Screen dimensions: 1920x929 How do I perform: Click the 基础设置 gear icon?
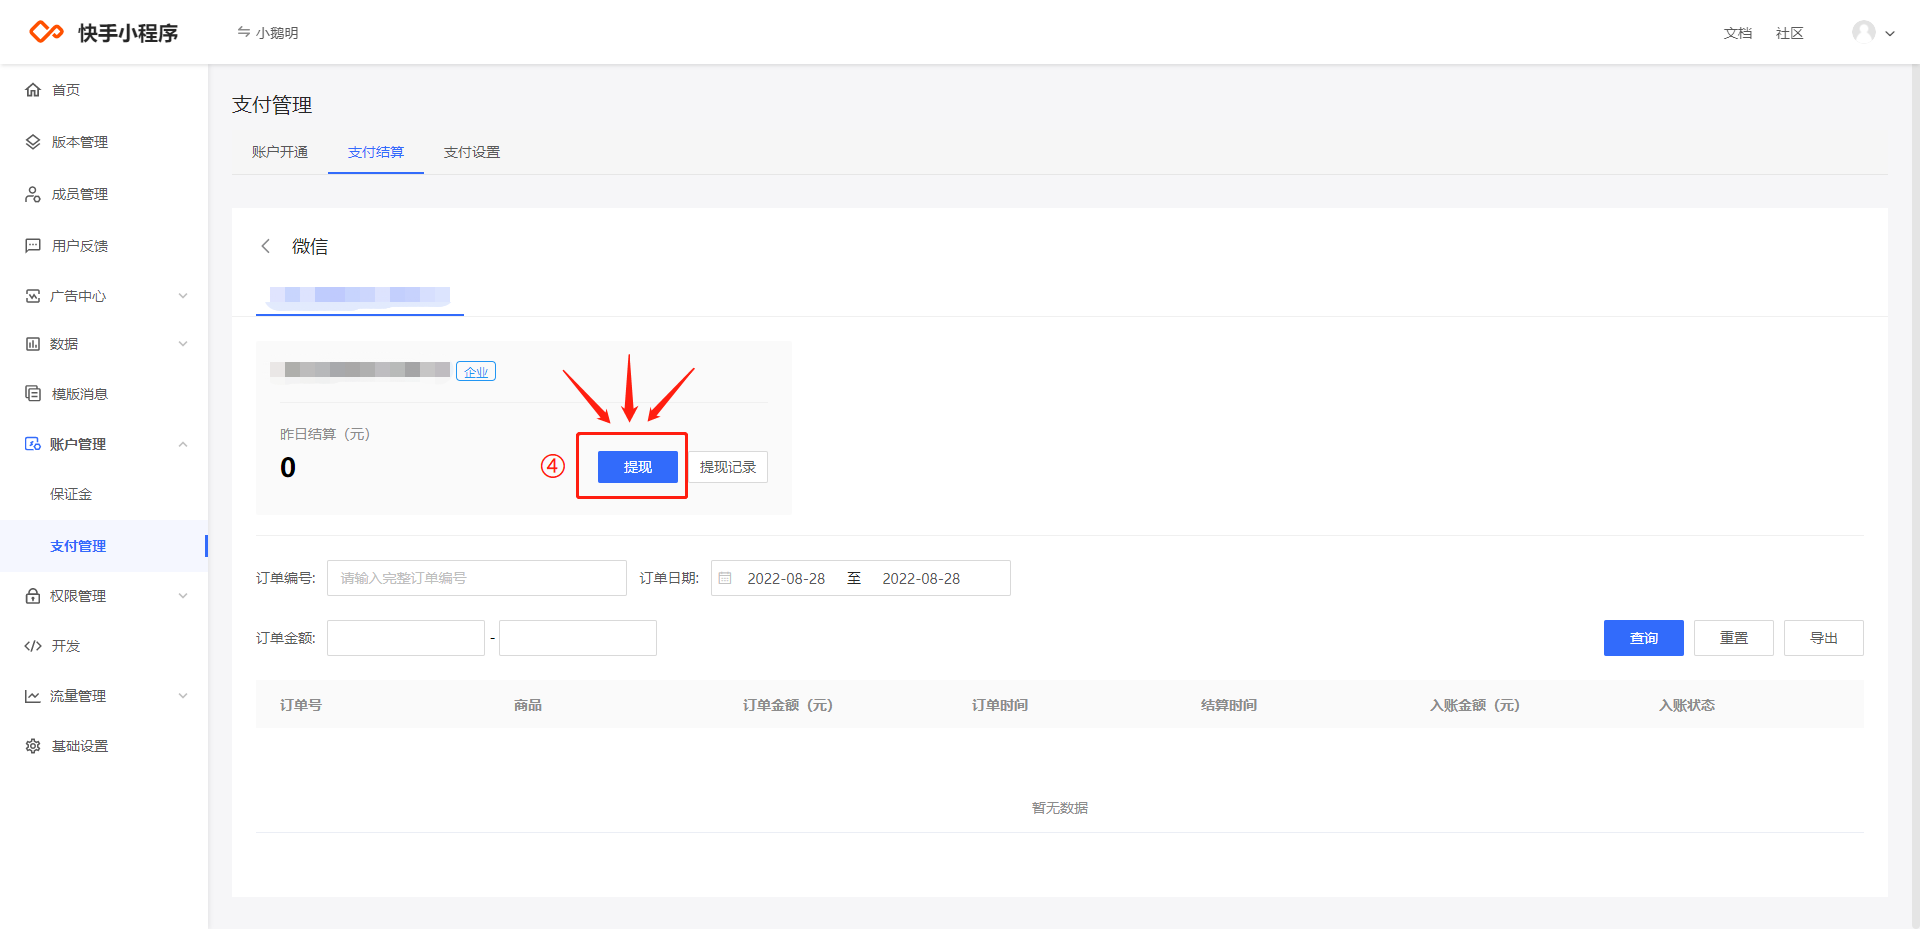point(33,746)
